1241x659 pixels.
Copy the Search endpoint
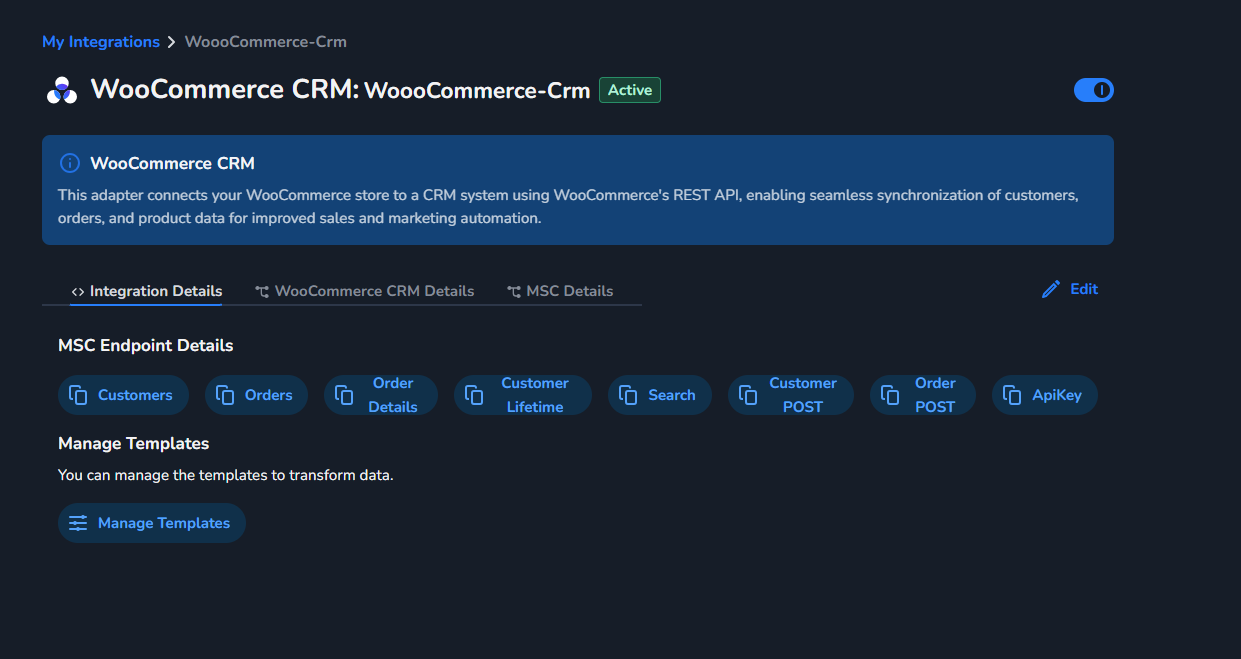[660, 395]
